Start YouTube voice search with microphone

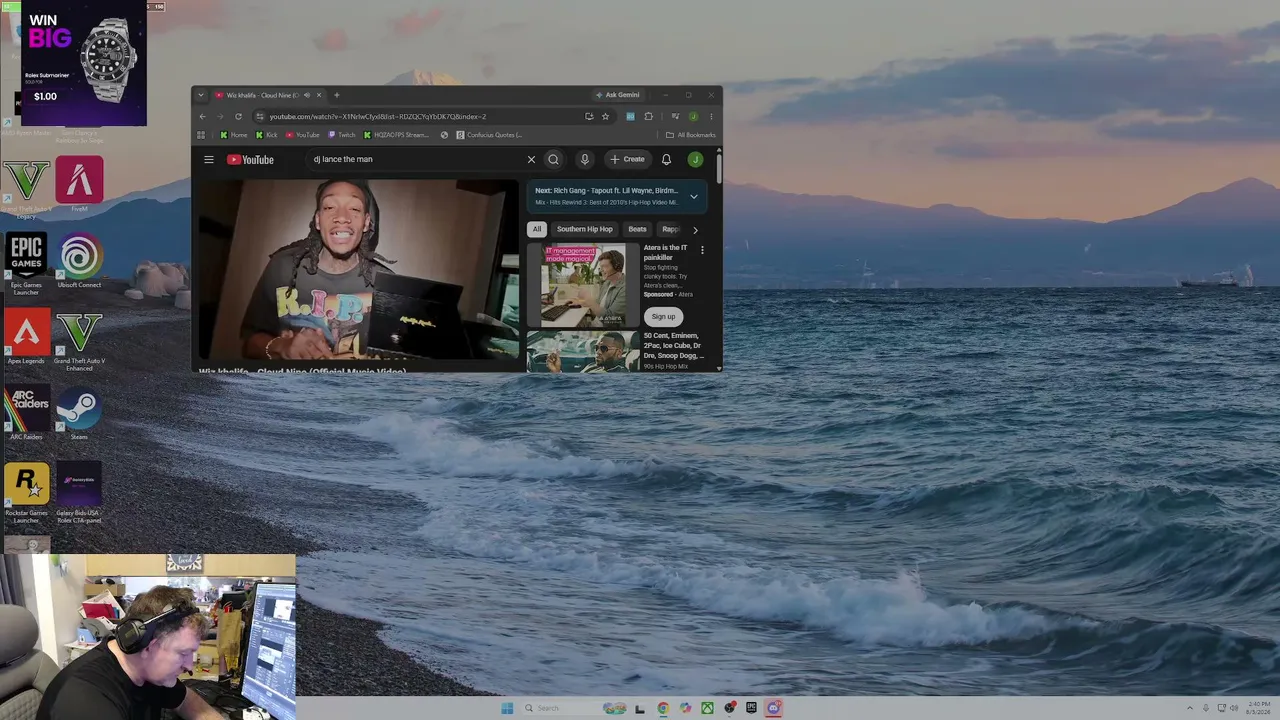click(x=585, y=159)
